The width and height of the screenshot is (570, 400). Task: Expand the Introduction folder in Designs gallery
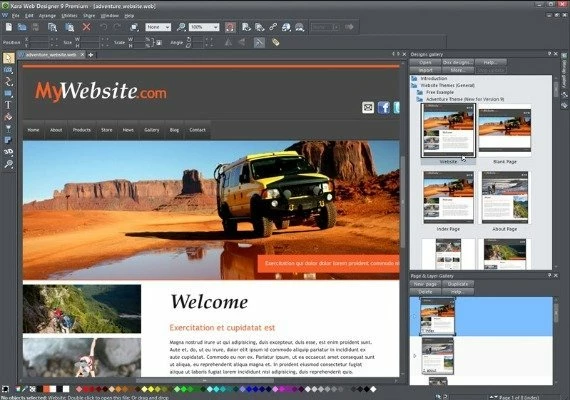click(x=414, y=78)
